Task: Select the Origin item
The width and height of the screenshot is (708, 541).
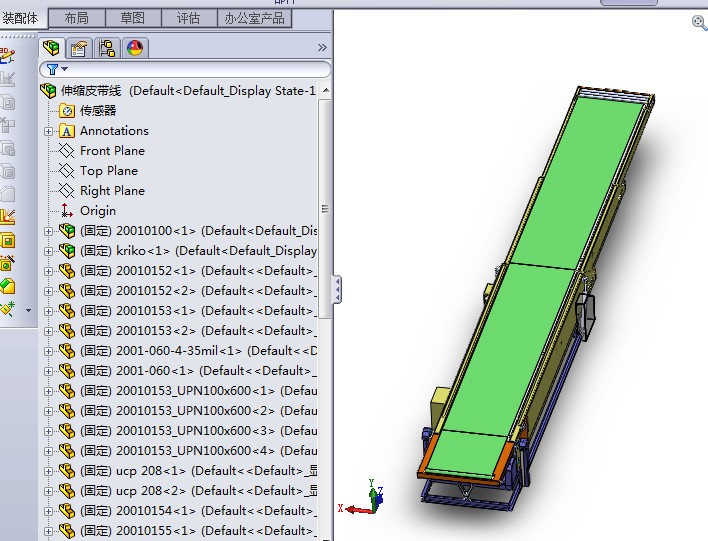Action: click(88, 211)
